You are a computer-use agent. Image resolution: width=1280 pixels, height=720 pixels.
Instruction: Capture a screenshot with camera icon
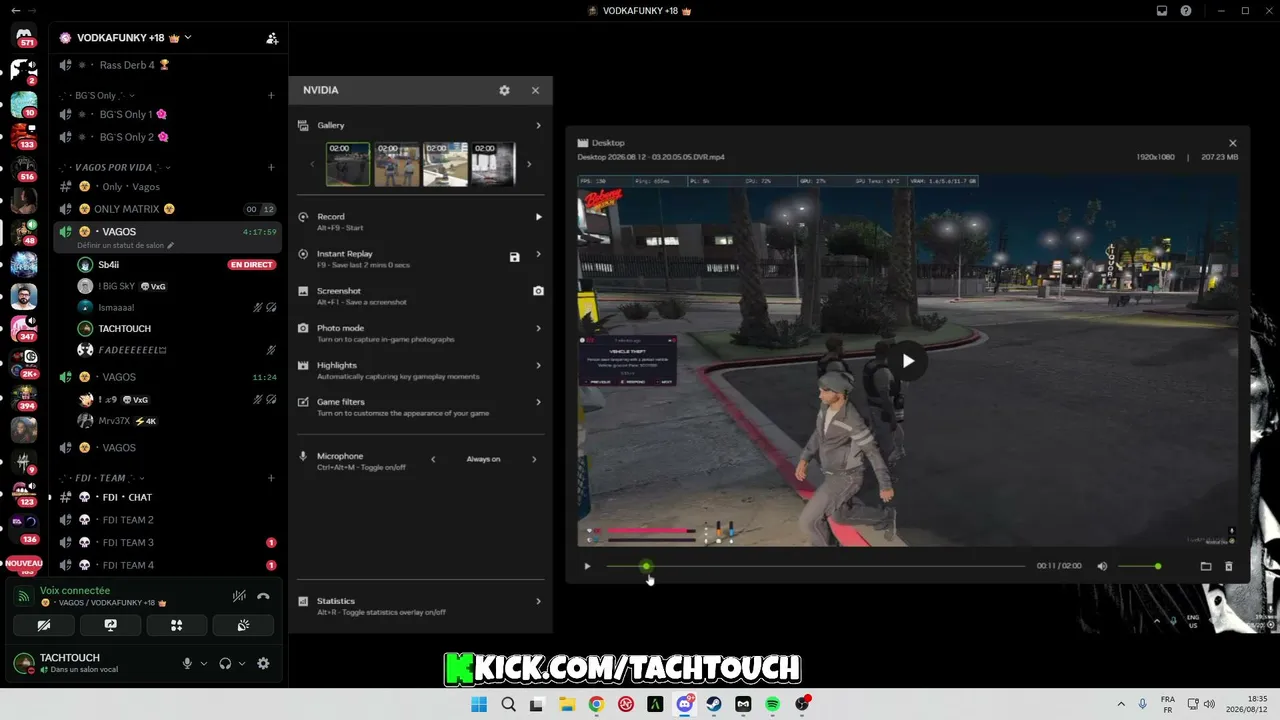538,291
